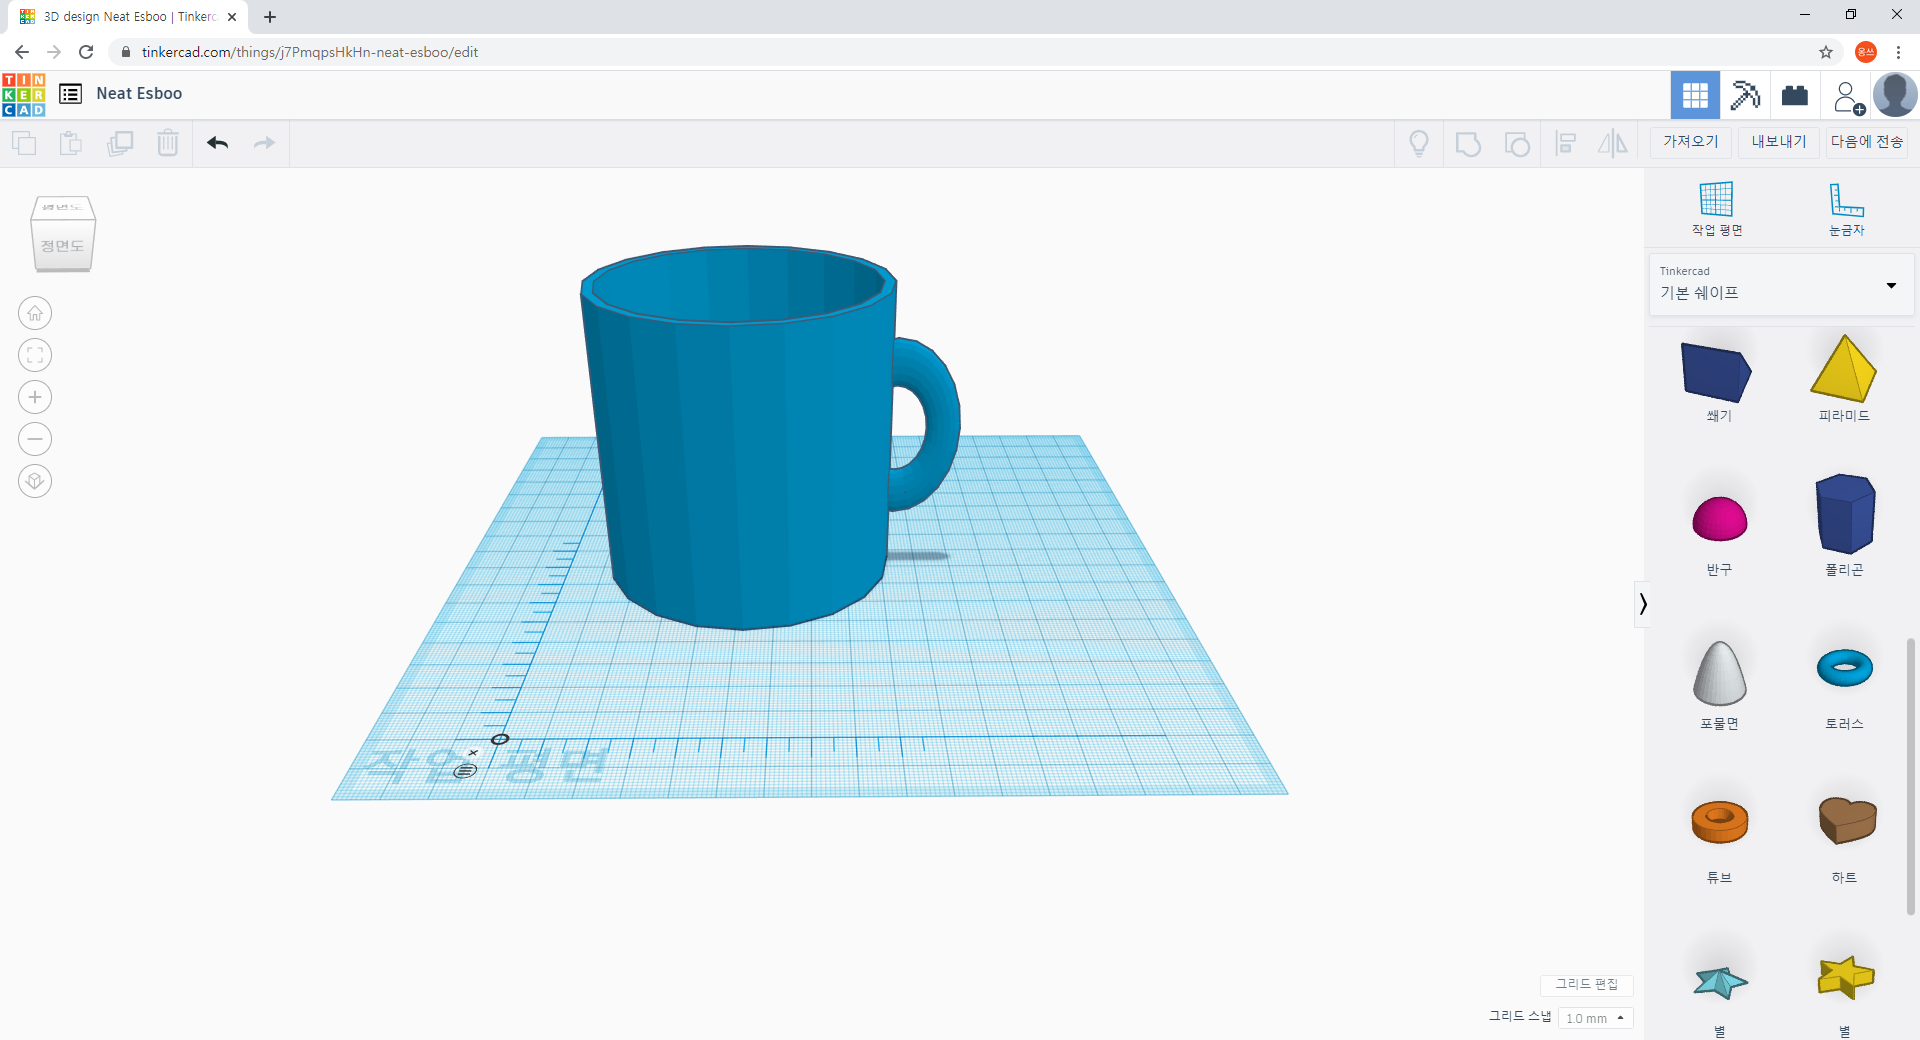Toggle orthographic/perspective view
The width and height of the screenshot is (1920, 1040).
pos(35,481)
